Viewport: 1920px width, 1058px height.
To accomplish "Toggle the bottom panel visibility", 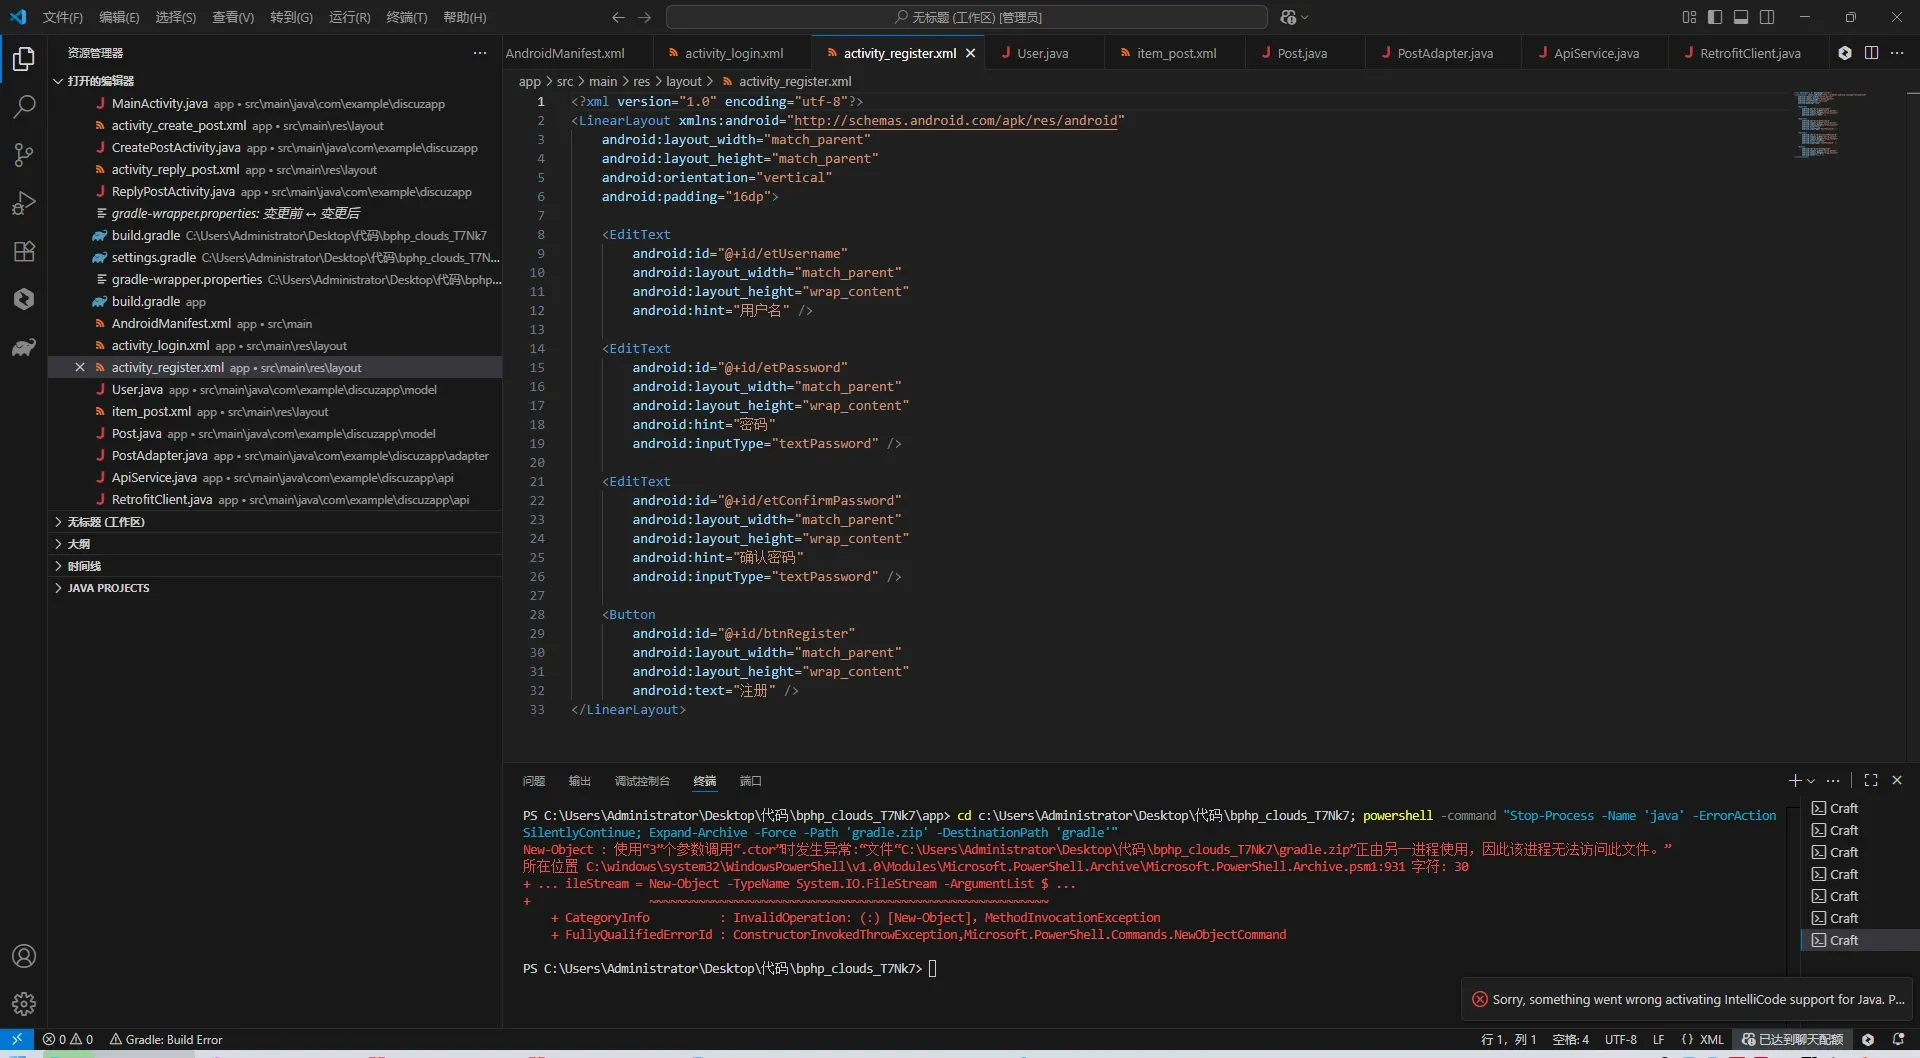I will pos(1741,17).
